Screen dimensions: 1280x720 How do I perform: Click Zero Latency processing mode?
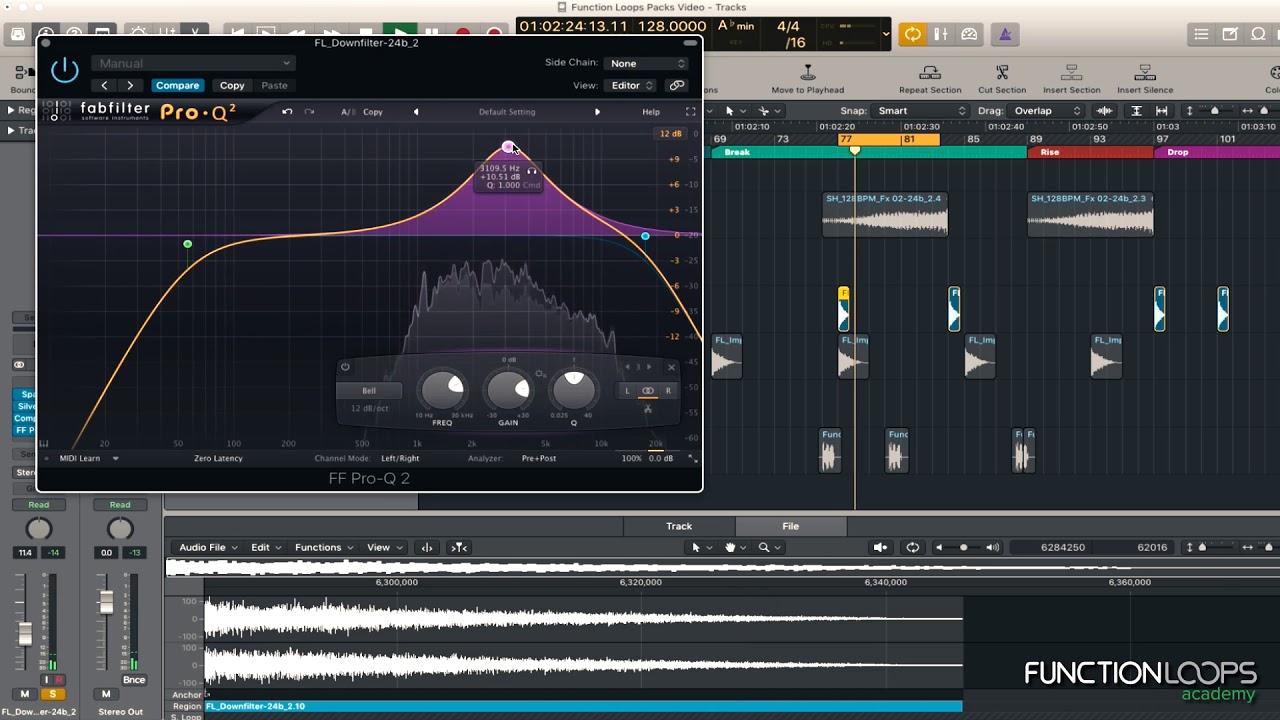(218, 458)
